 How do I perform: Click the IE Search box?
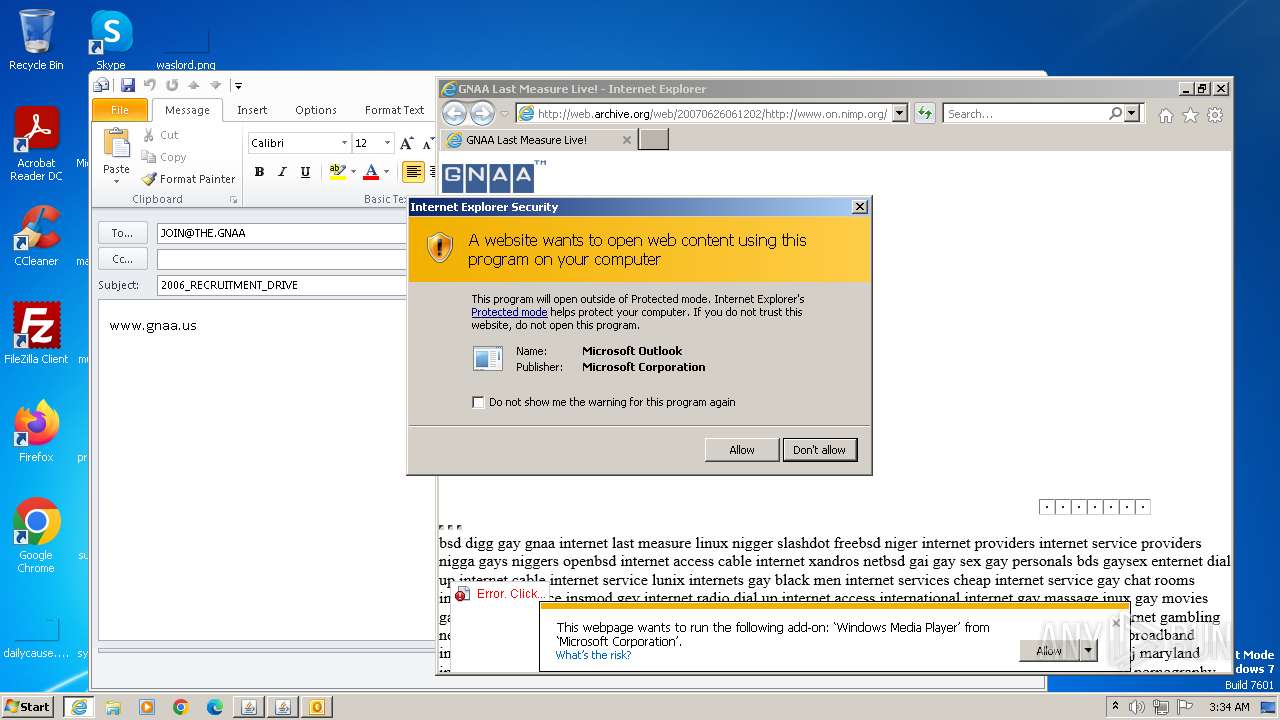point(1026,114)
